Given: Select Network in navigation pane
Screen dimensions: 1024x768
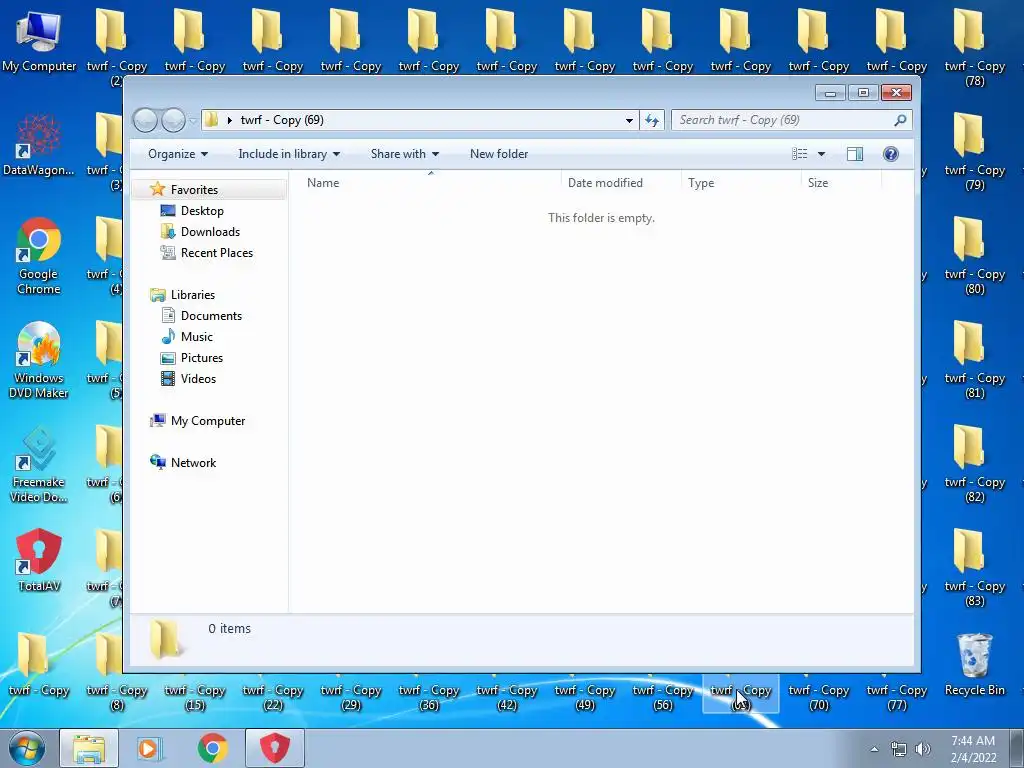Looking at the screenshot, I should click(193, 463).
